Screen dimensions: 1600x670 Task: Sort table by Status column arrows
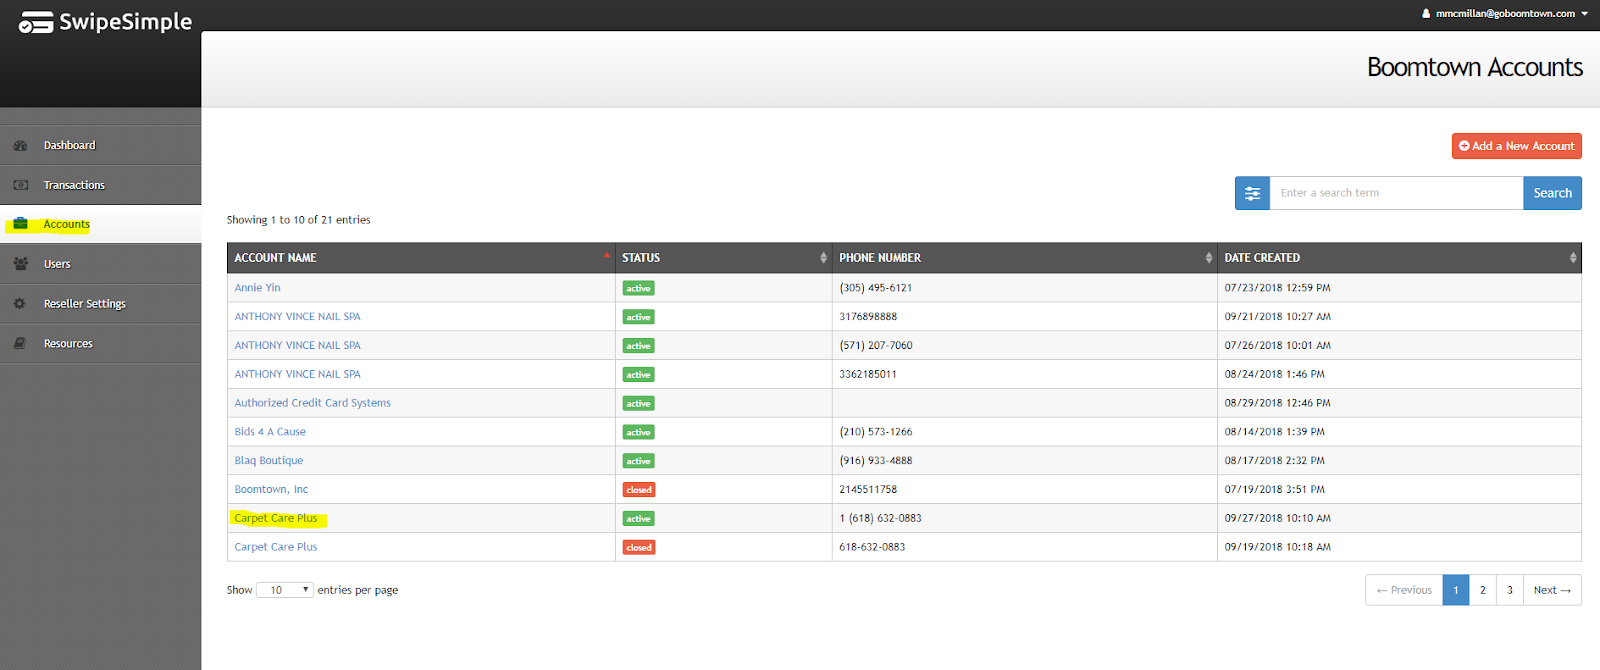pyautogui.click(x=823, y=258)
